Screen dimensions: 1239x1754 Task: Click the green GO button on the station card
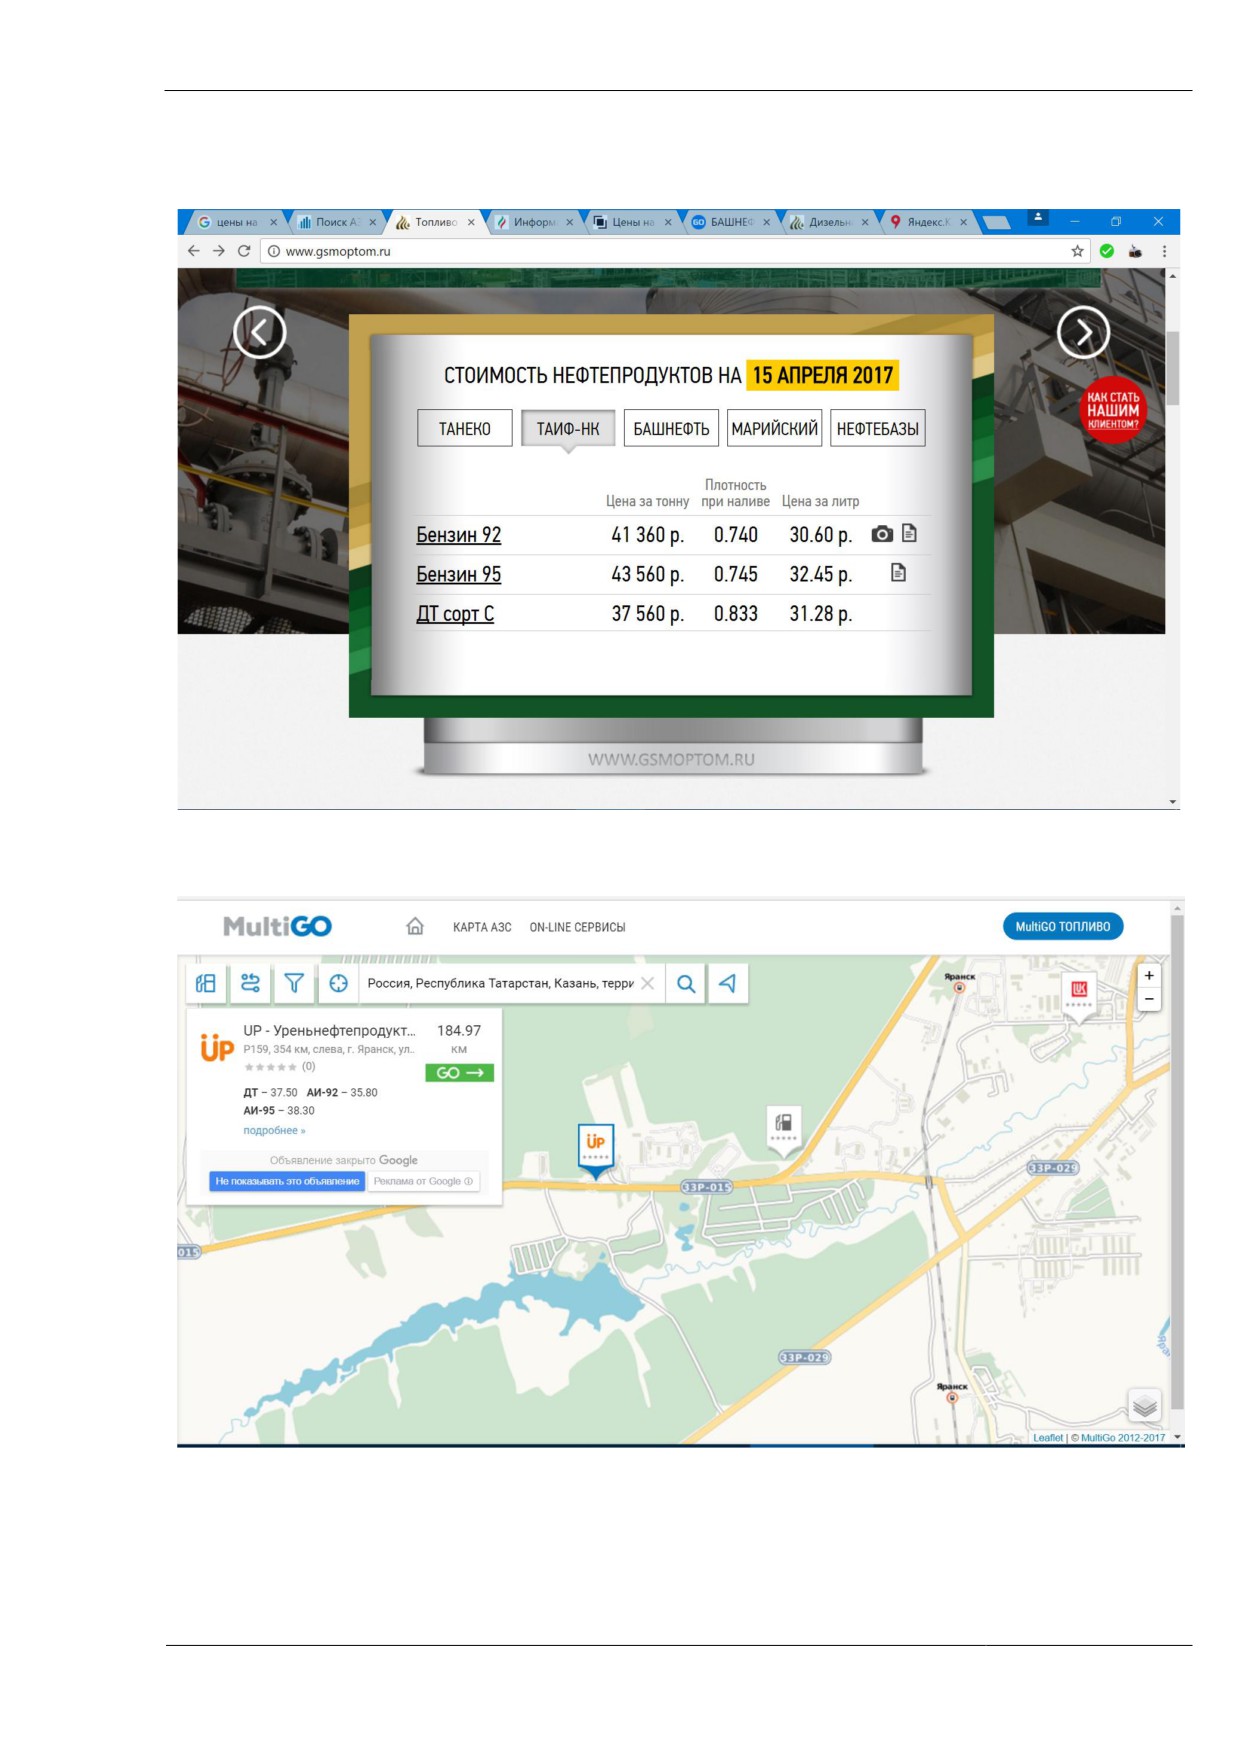pos(459,1072)
